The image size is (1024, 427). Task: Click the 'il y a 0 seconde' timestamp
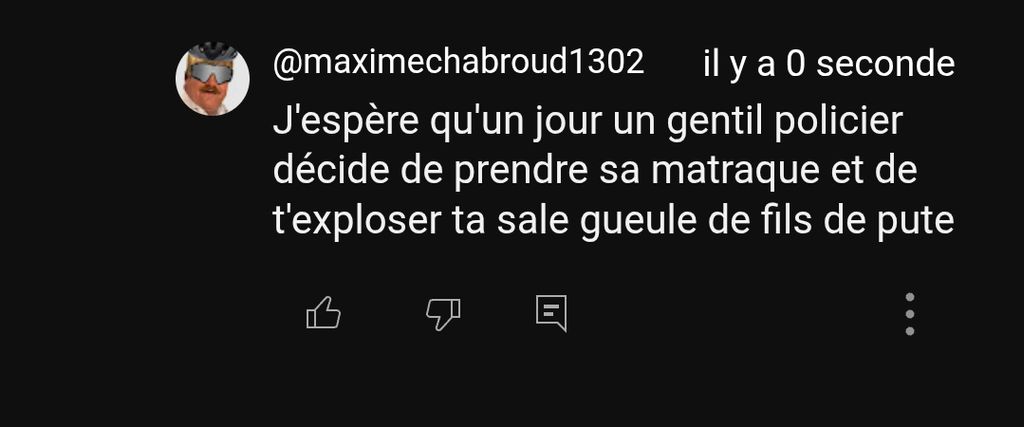click(829, 64)
